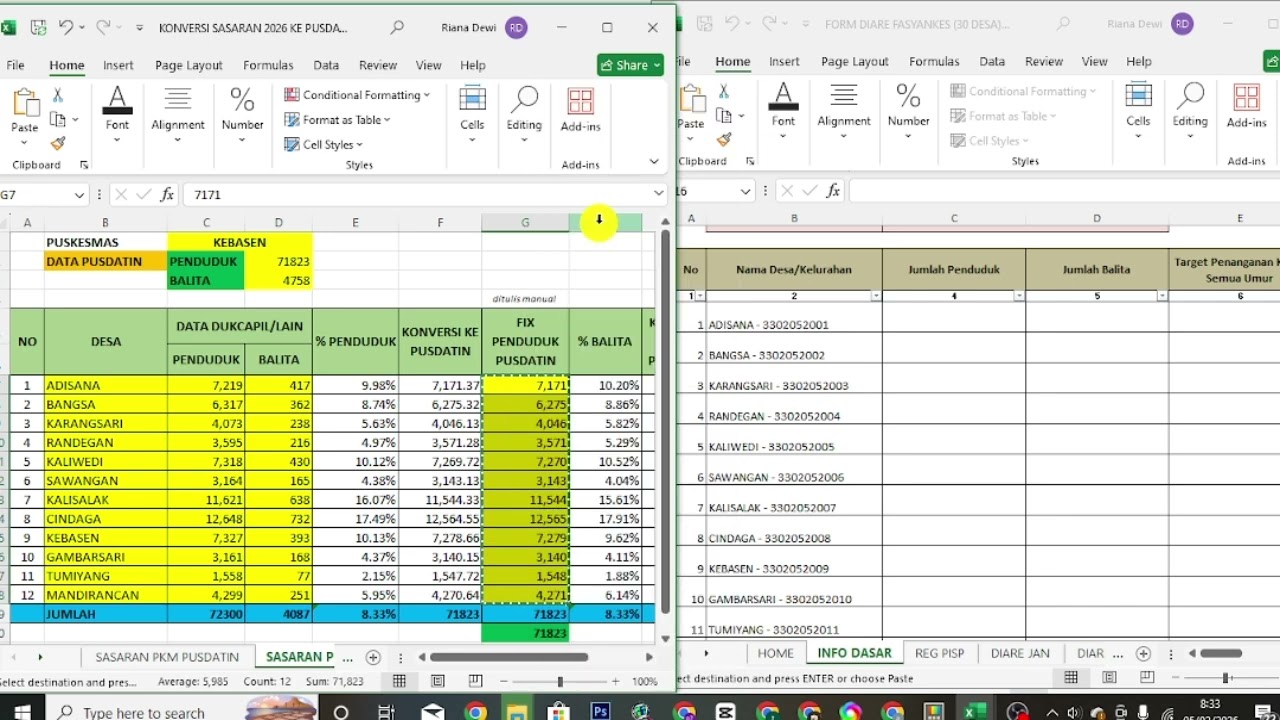Image resolution: width=1280 pixels, height=720 pixels.
Task: Click Share button in left window
Action: pos(631,65)
